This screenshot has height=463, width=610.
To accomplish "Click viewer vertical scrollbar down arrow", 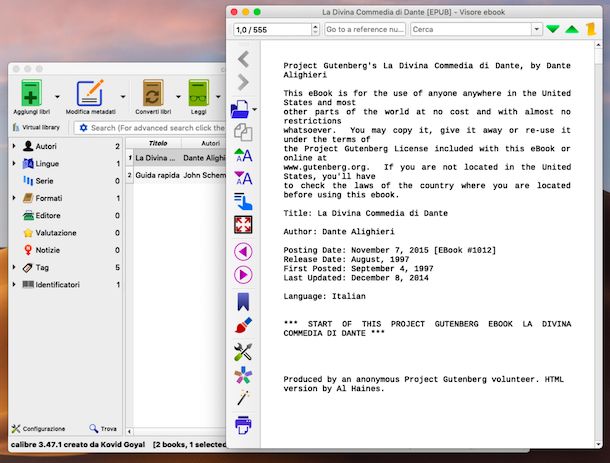I will click(x=598, y=444).
